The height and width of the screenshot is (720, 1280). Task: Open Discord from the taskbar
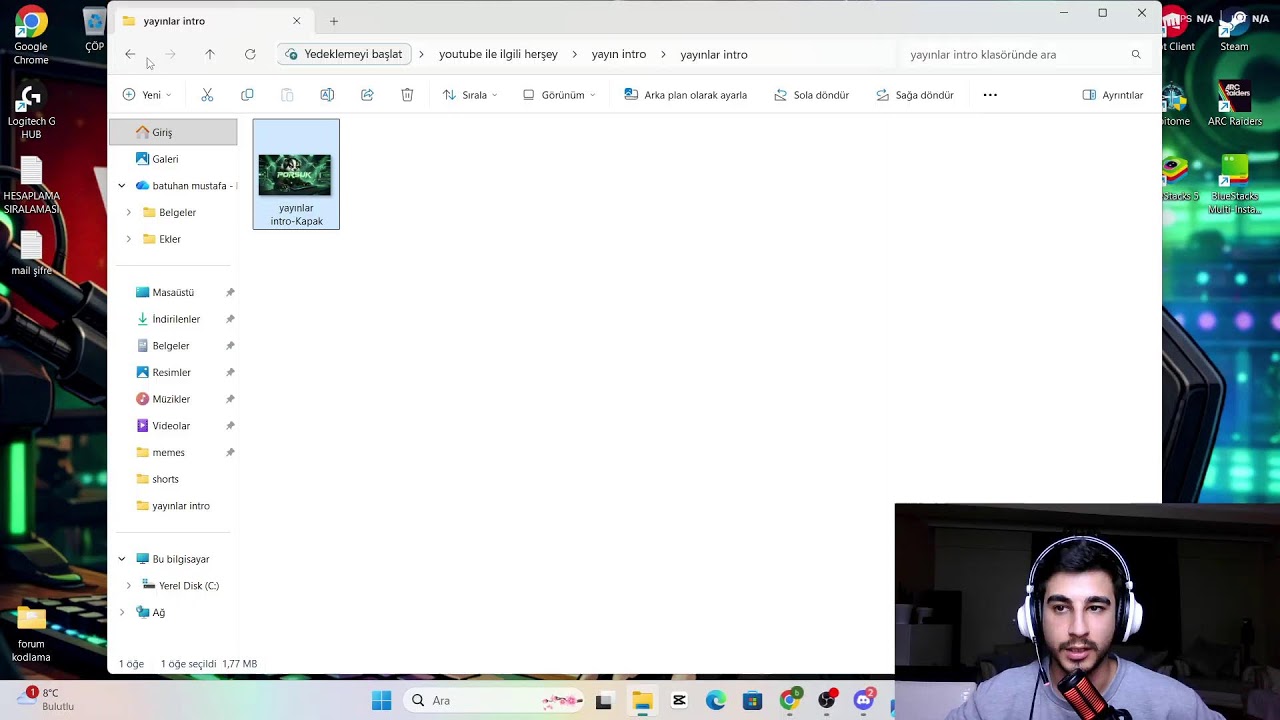(x=864, y=701)
